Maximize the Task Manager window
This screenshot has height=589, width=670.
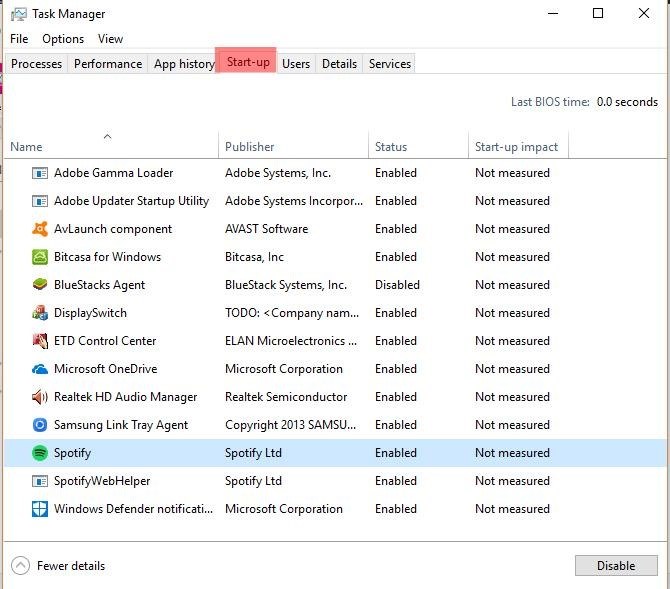click(598, 13)
